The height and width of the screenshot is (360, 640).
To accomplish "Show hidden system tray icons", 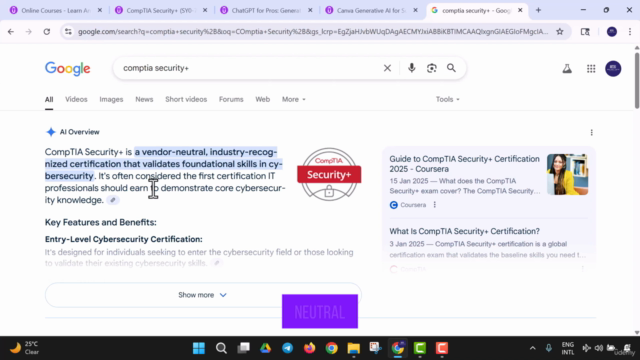I will (532, 348).
